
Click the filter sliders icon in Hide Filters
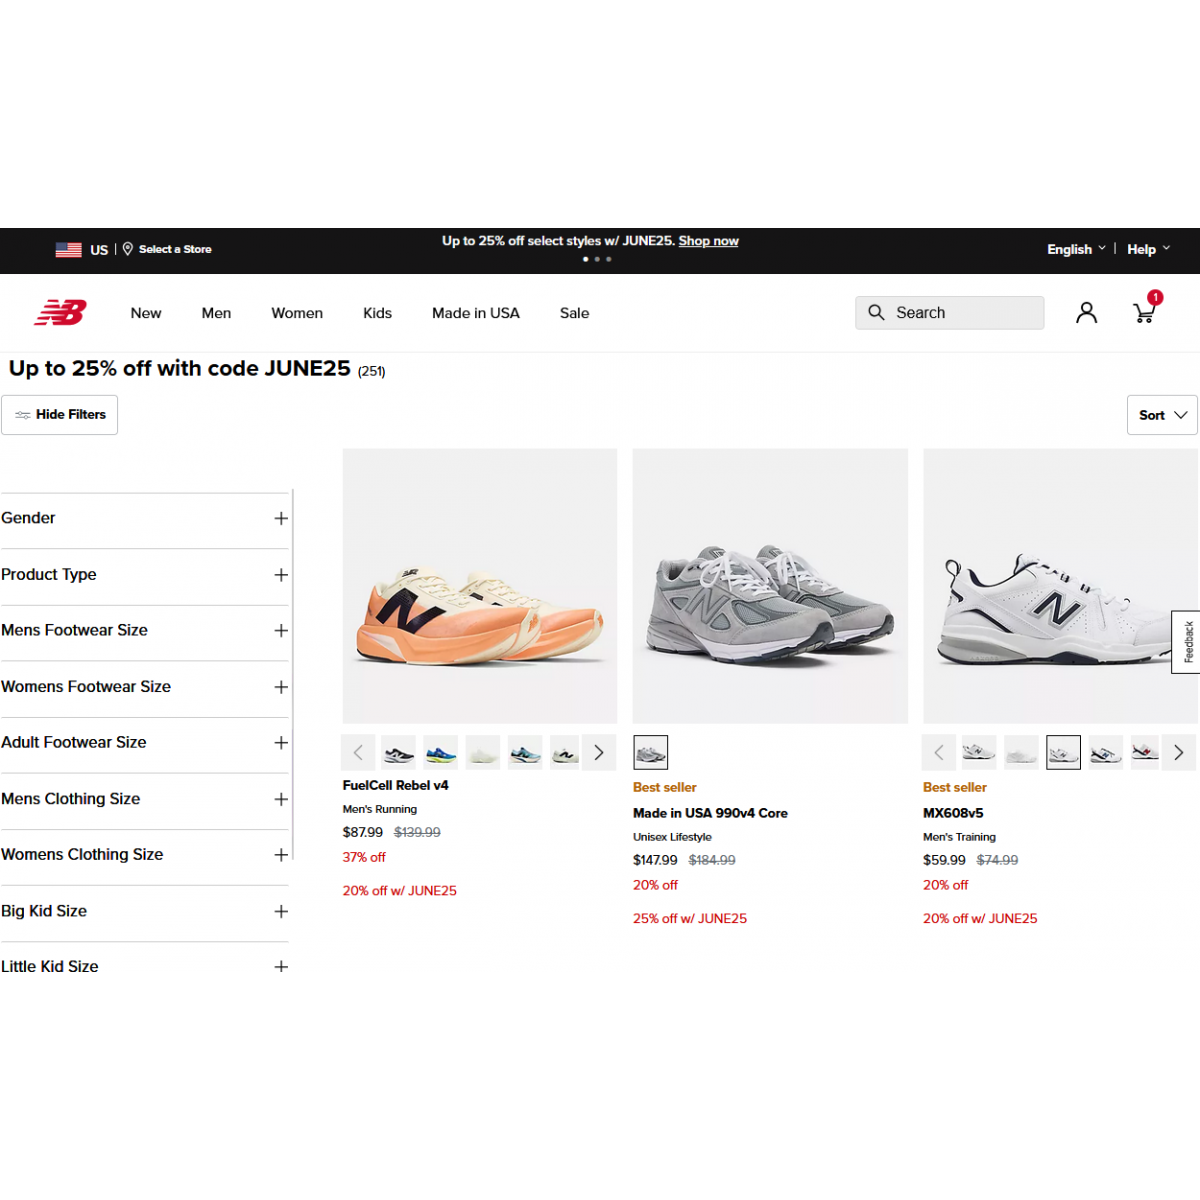[22, 415]
